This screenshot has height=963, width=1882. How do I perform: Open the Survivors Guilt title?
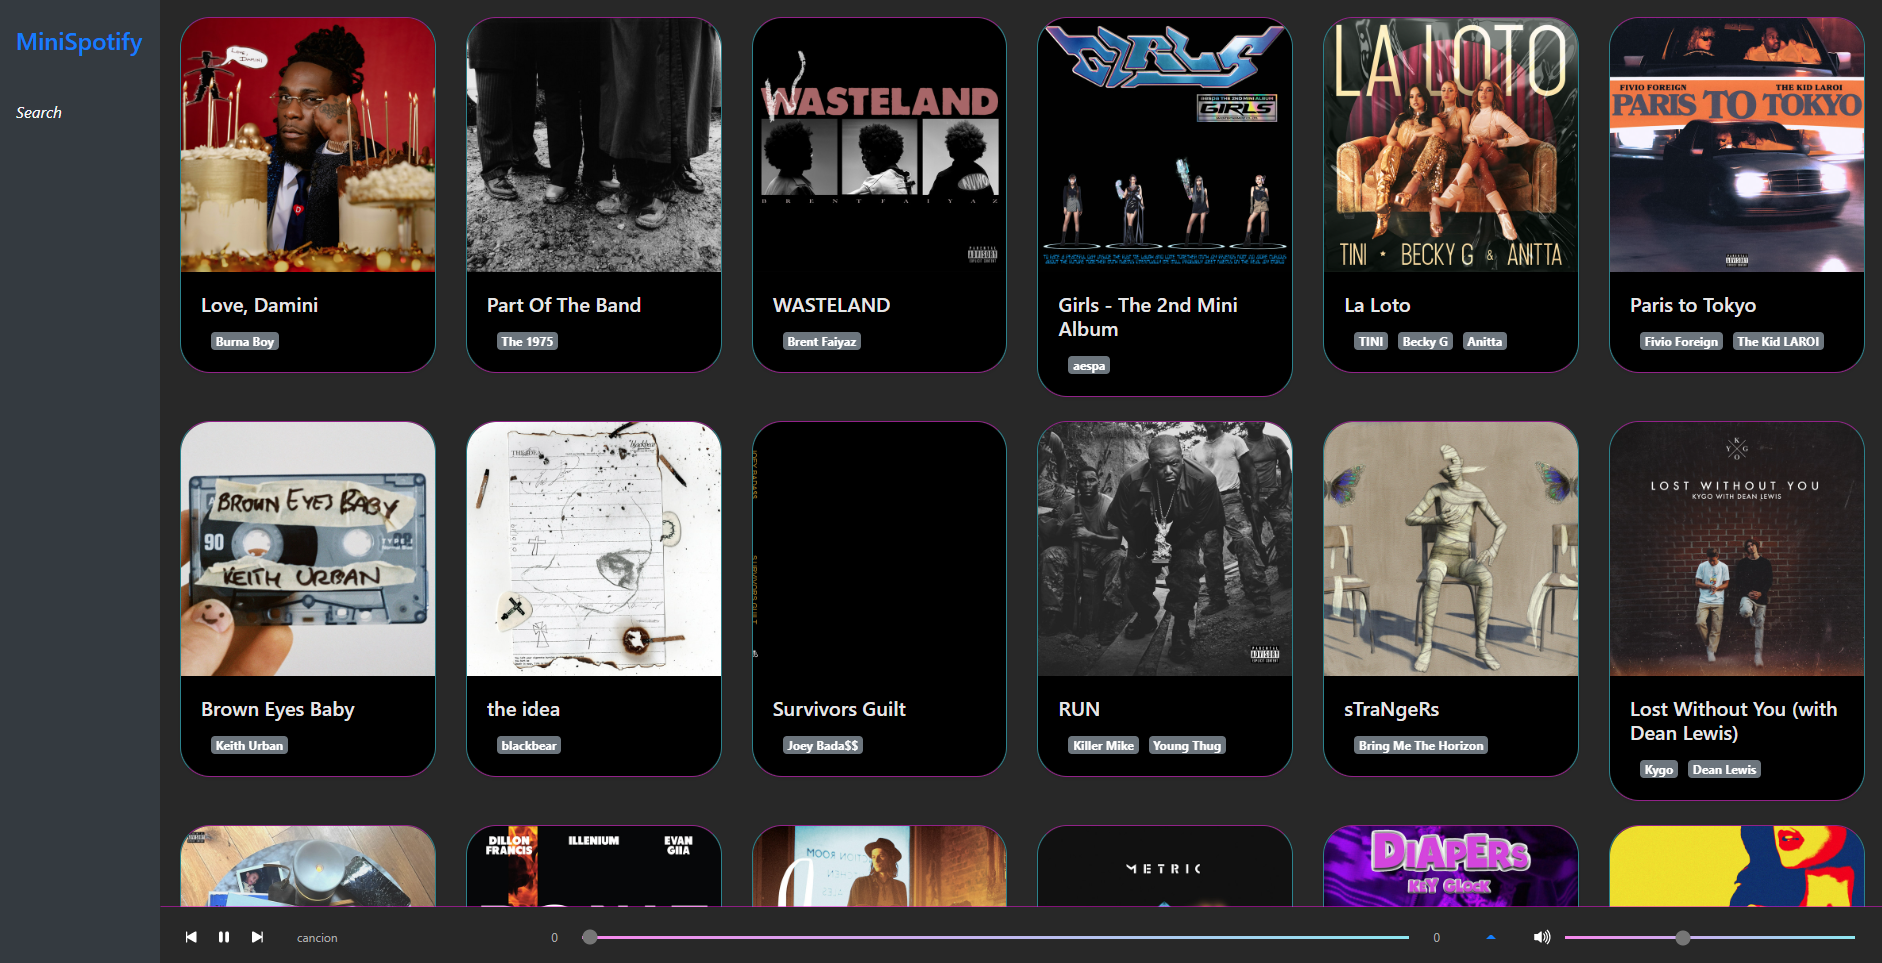click(x=839, y=709)
